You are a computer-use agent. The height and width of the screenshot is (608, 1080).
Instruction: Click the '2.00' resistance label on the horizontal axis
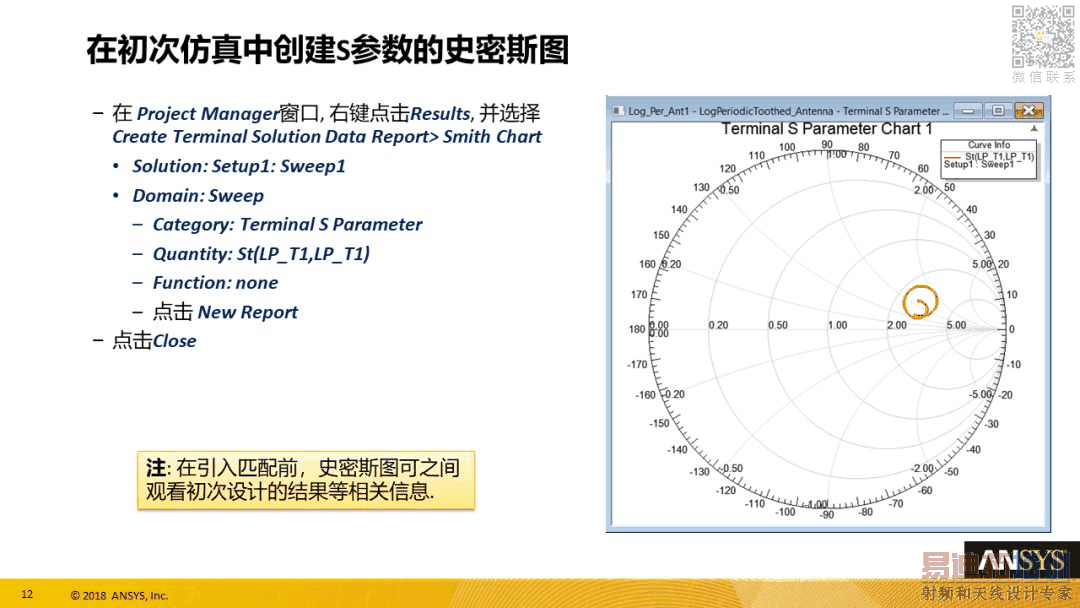tap(897, 325)
